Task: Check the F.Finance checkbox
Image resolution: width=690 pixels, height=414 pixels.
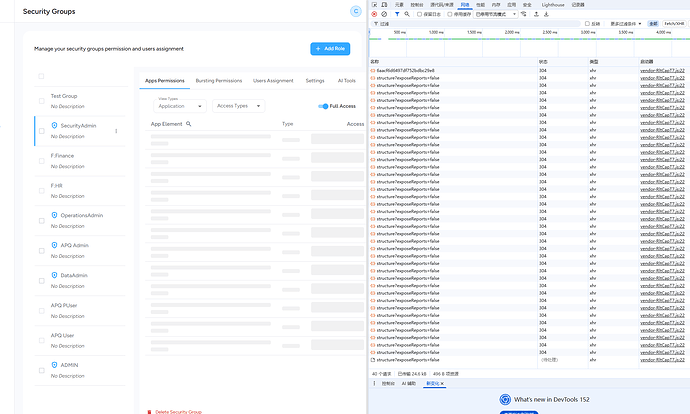Action: (41, 161)
